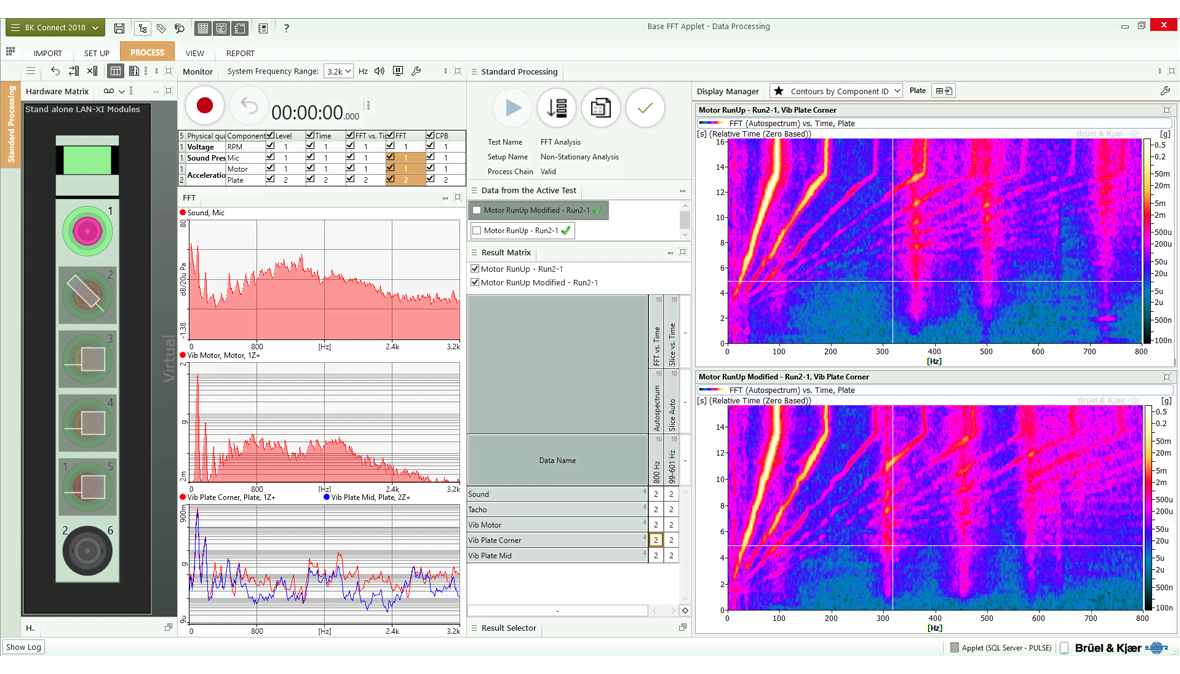Click the Save icon in title toolbar
The width and height of the screenshot is (1180, 674).
pos(119,28)
